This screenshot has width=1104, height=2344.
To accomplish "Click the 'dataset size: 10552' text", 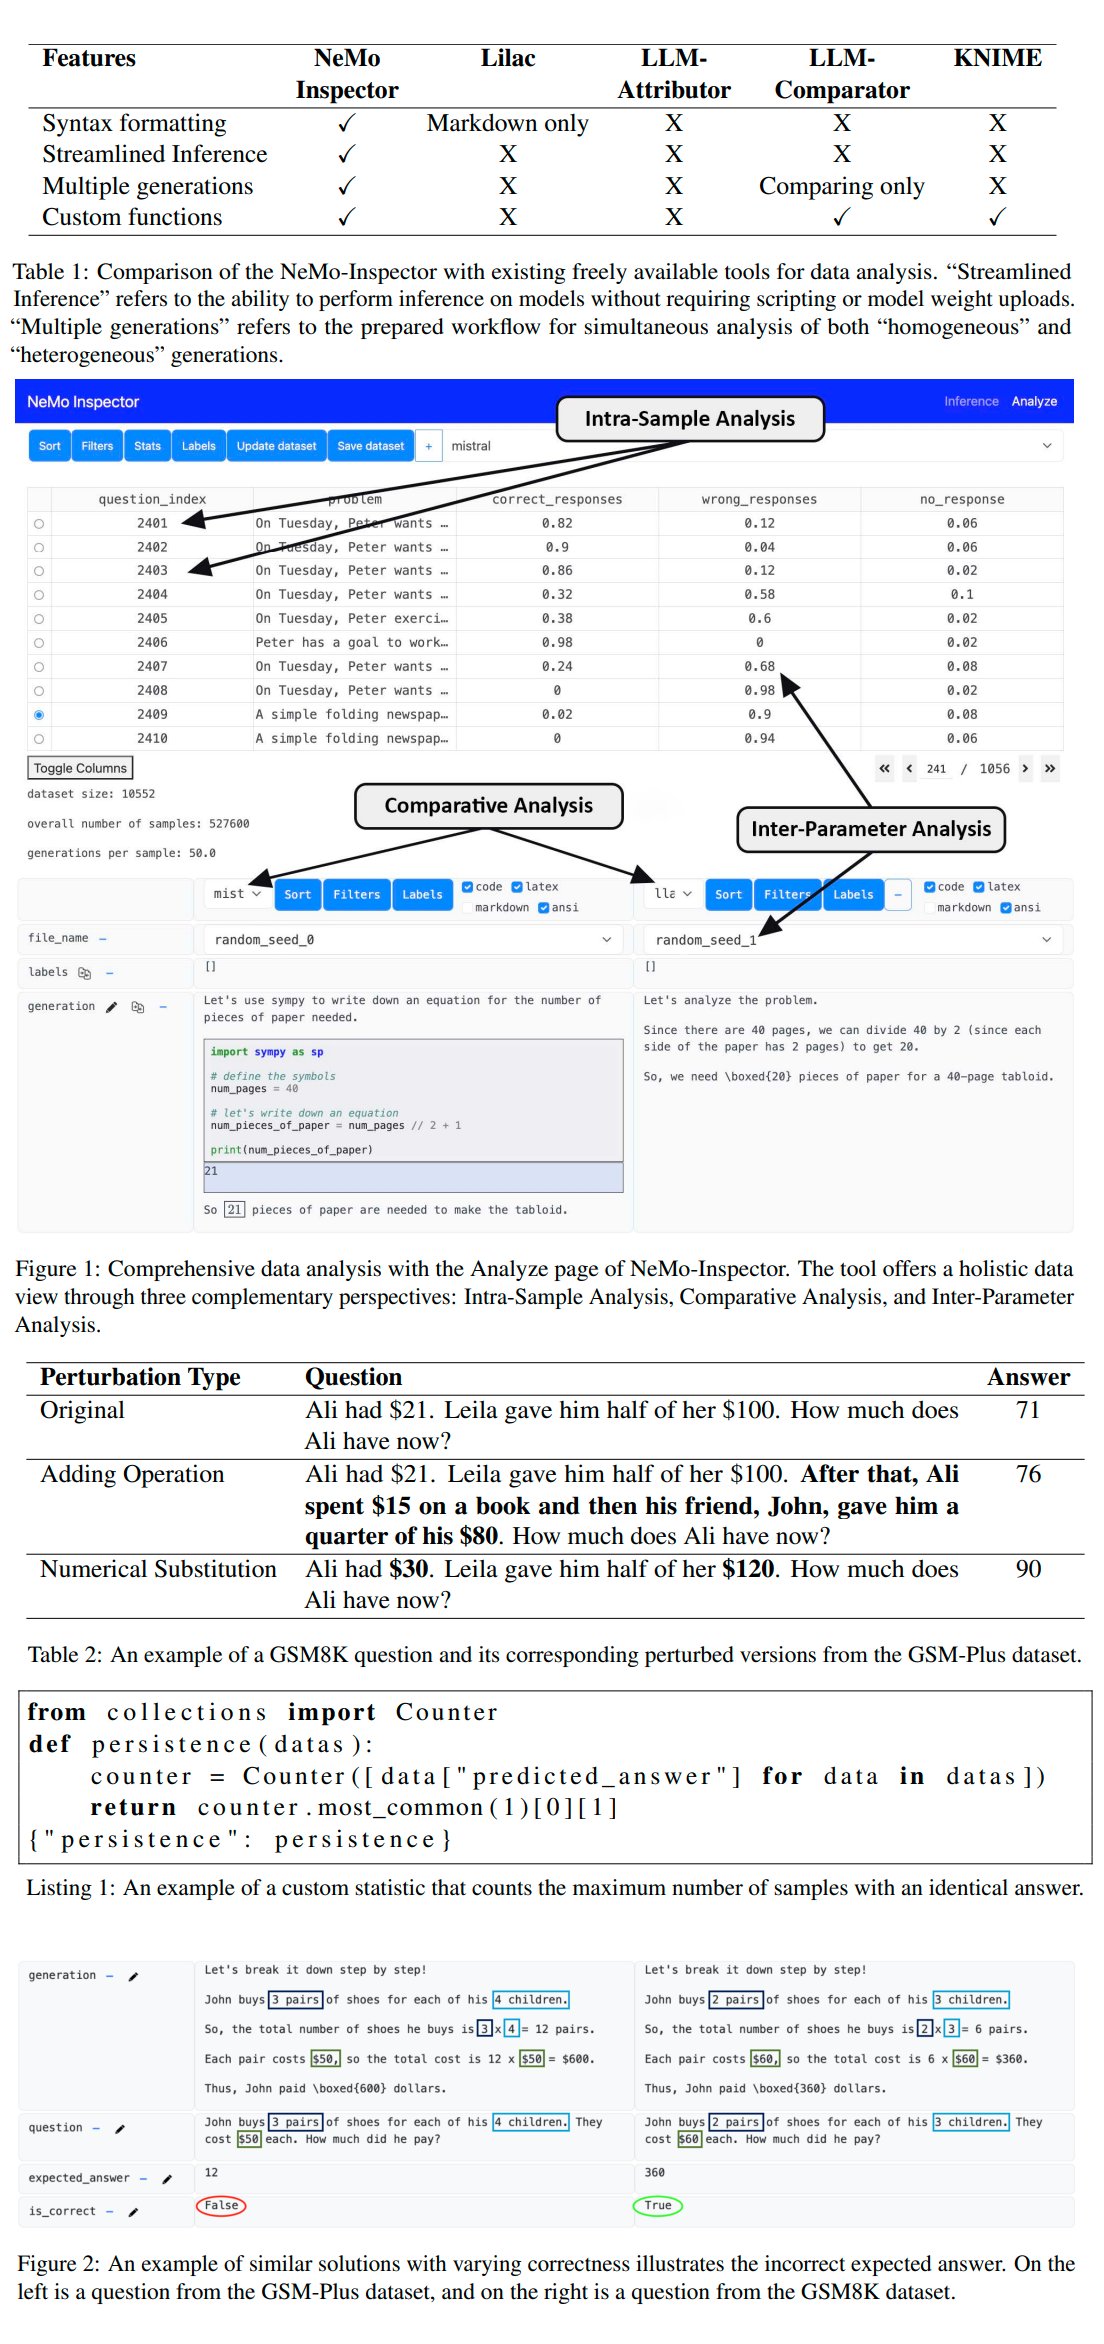I will (91, 794).
